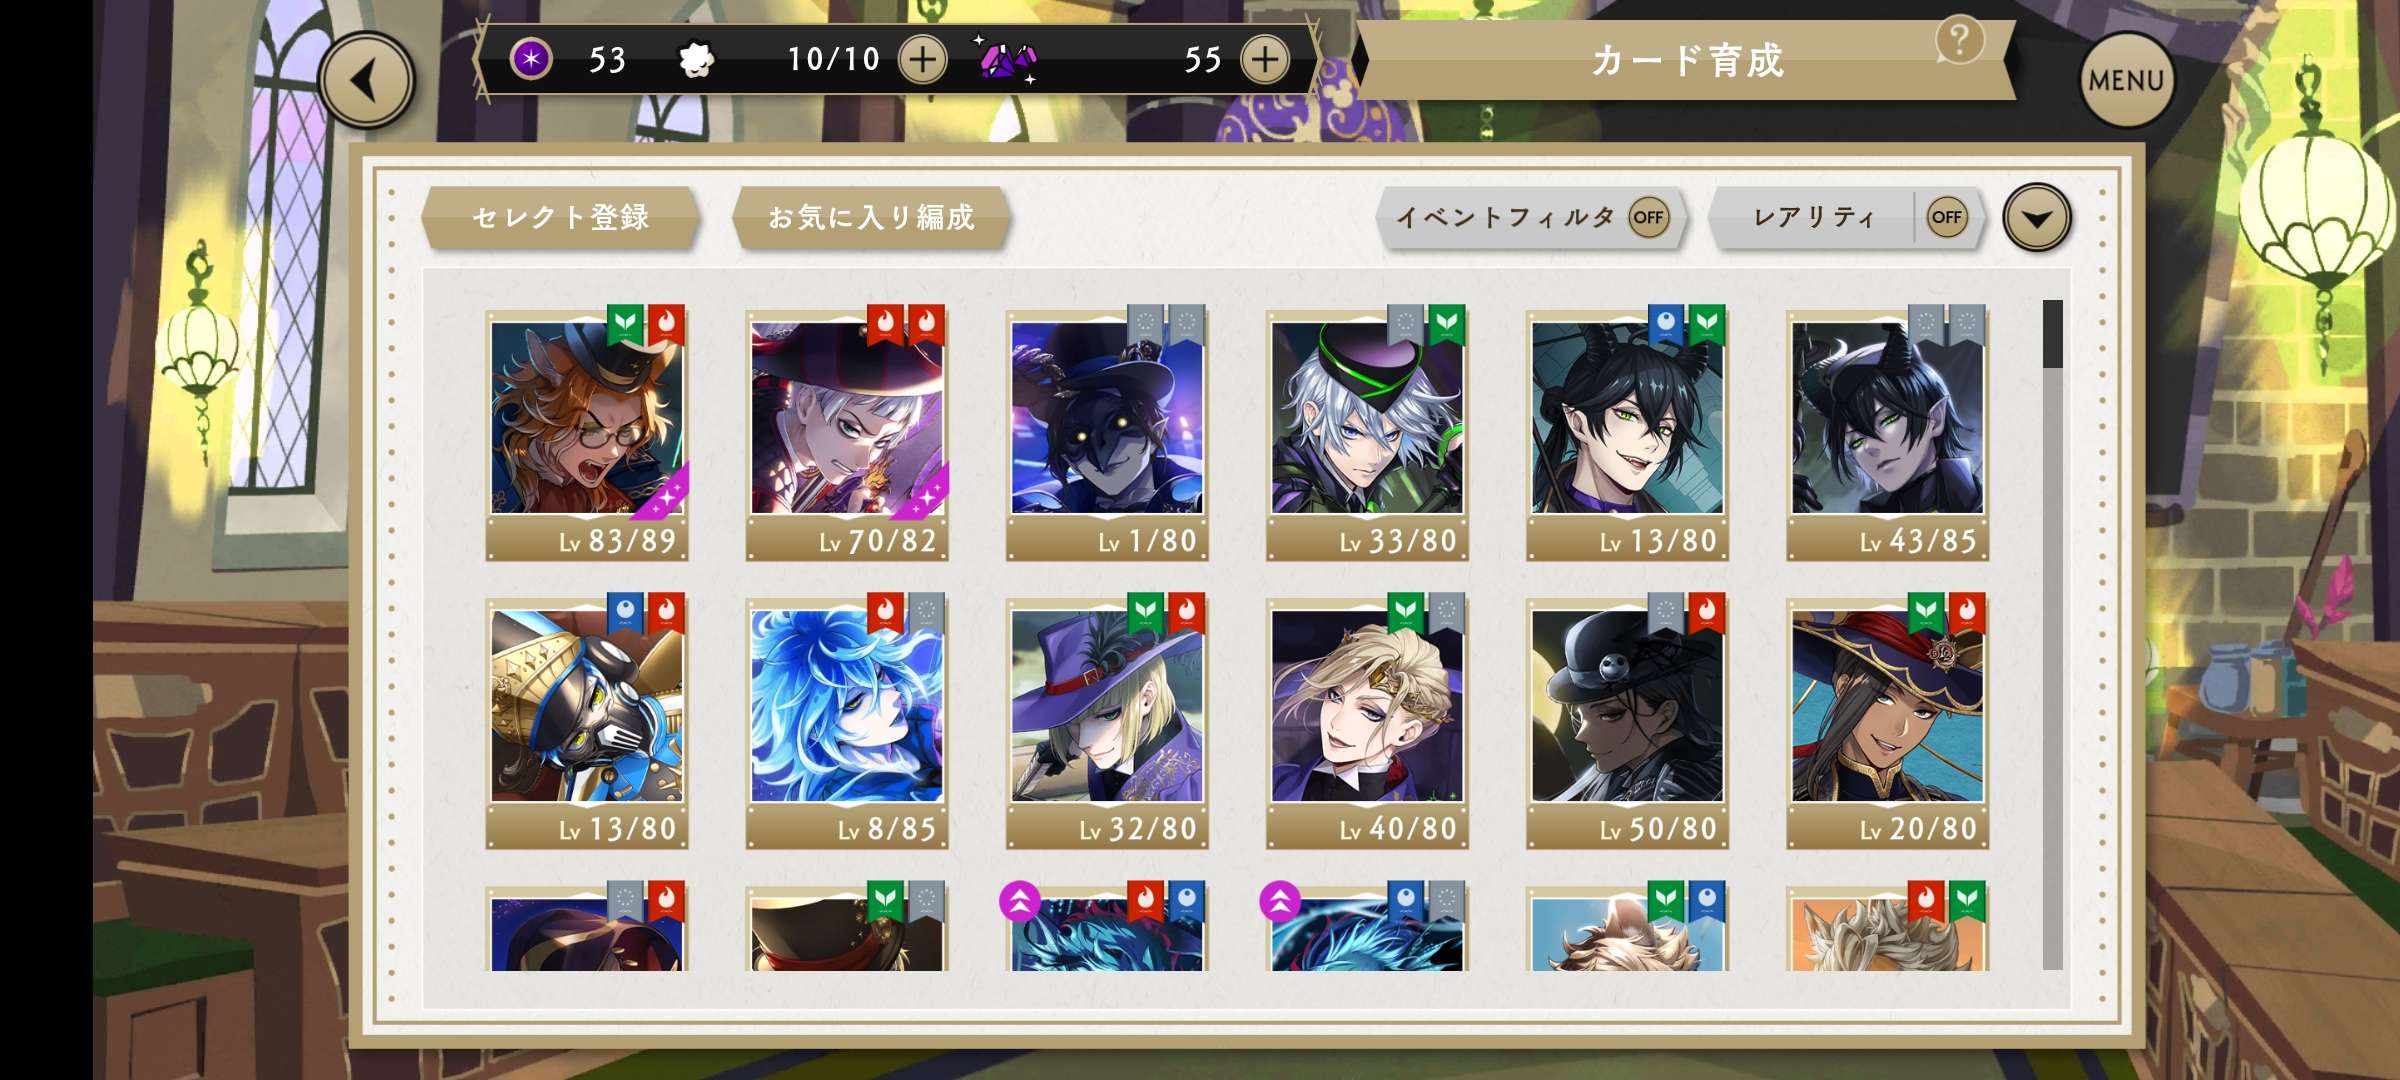
Task: Tap the purple gem crystals icon
Action: [x=1006, y=60]
